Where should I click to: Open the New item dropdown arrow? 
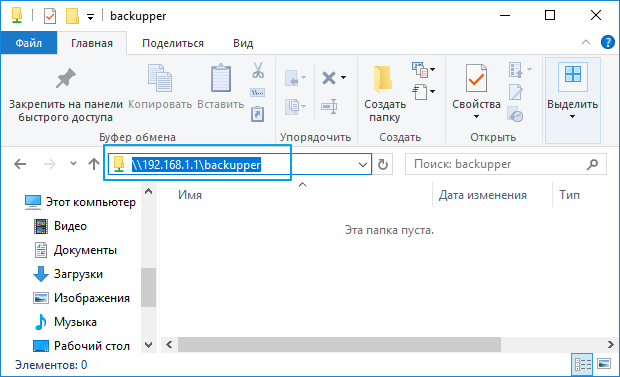click(x=433, y=70)
